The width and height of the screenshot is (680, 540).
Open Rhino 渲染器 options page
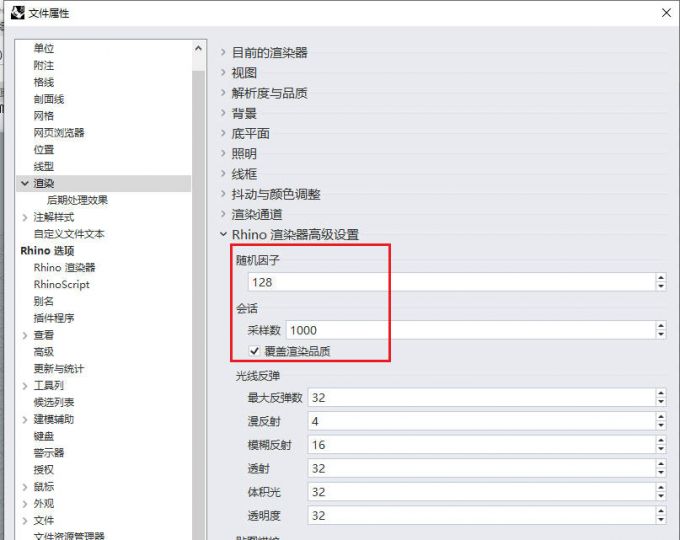tap(65, 268)
